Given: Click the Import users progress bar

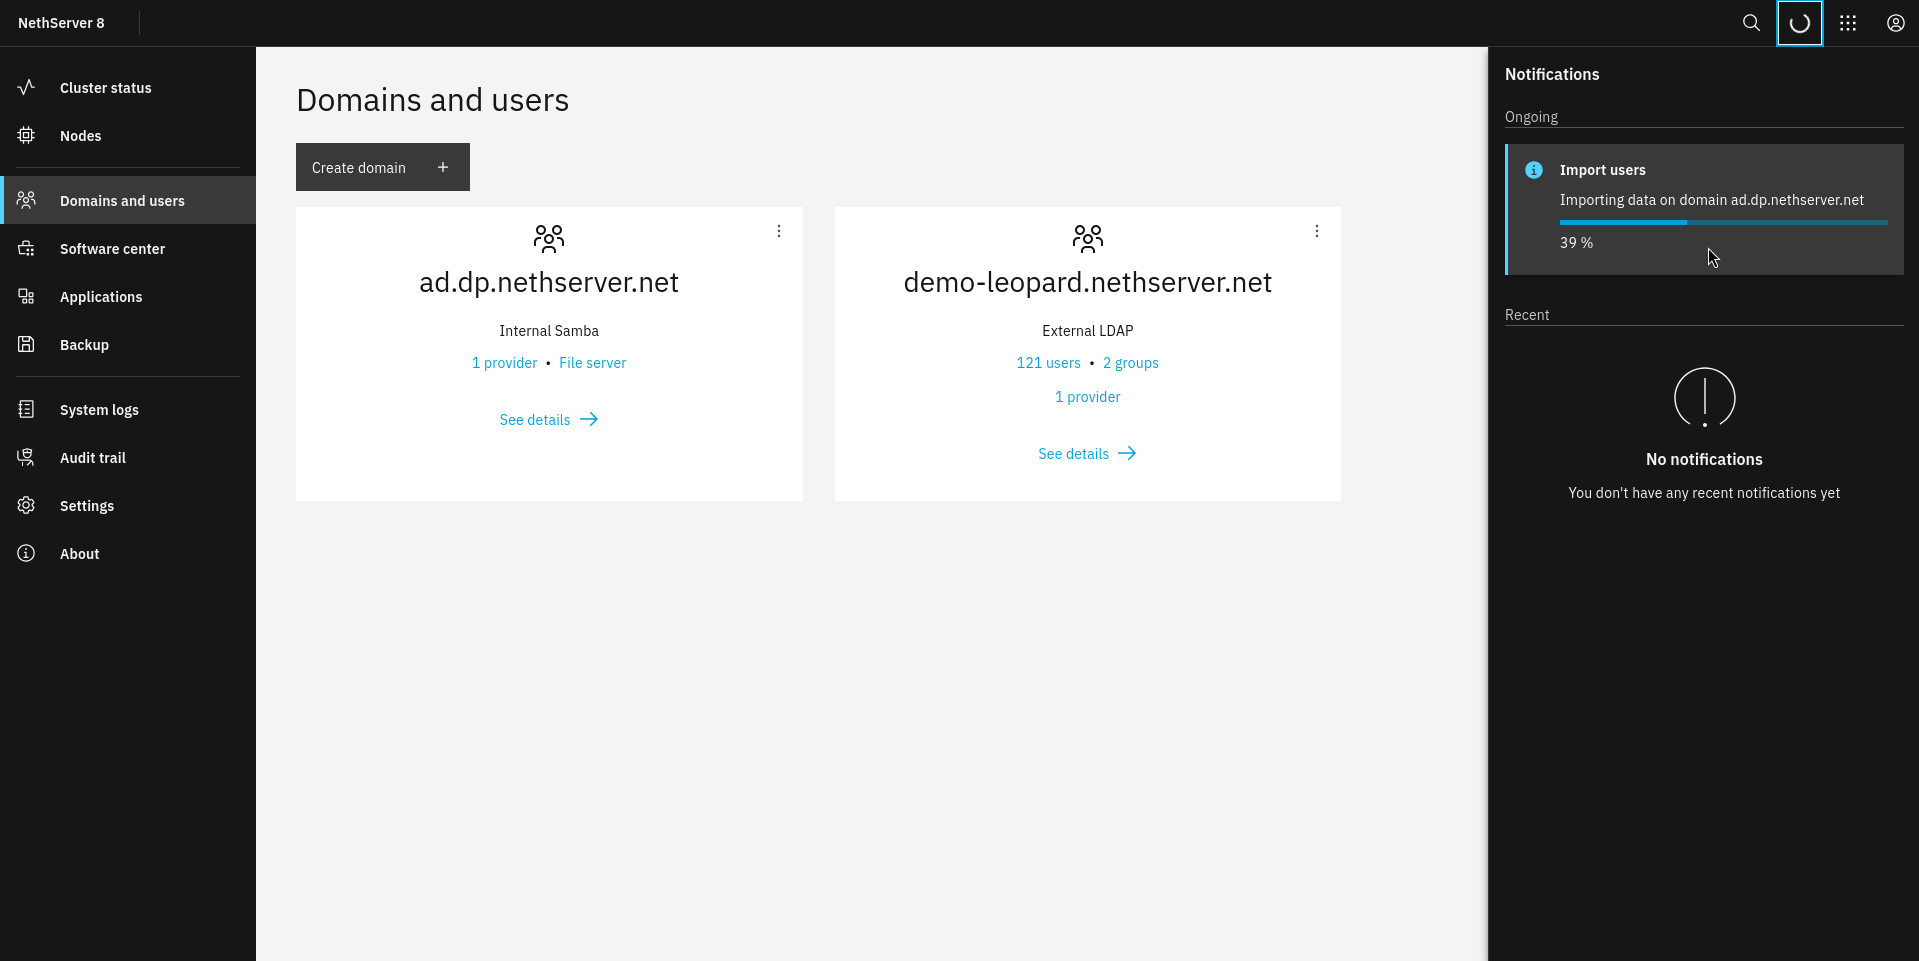Looking at the screenshot, I should point(1723,222).
